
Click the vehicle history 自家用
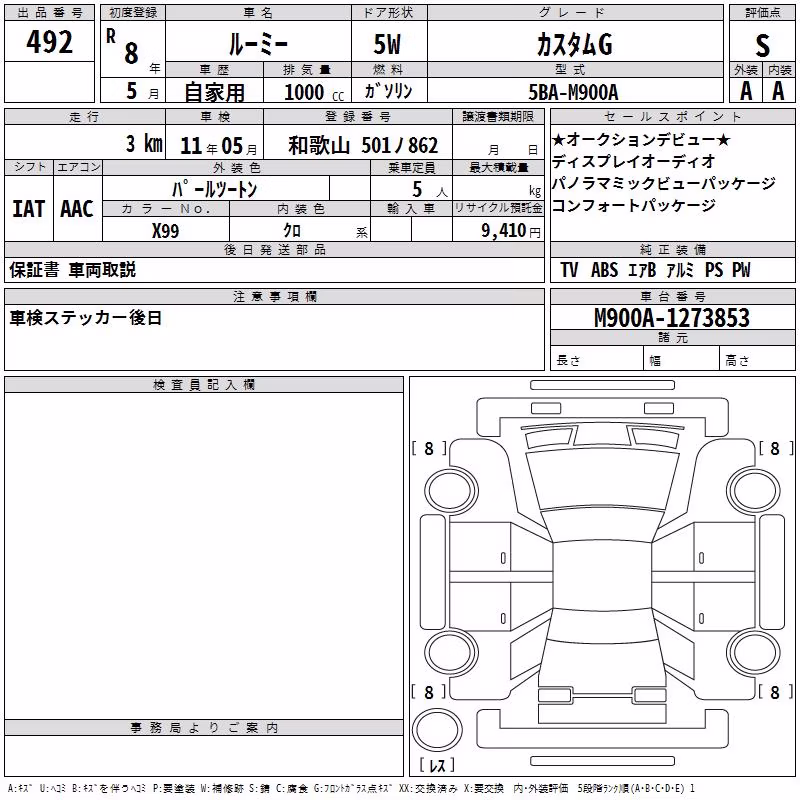pyautogui.click(x=214, y=92)
